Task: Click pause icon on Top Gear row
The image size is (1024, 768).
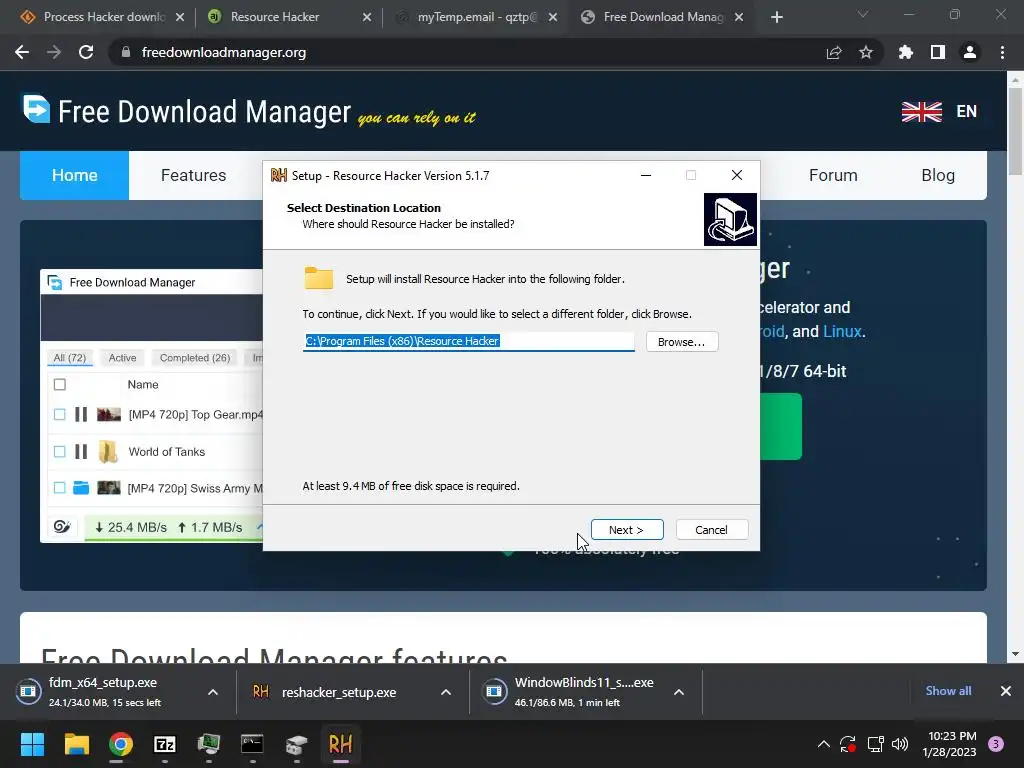Action: pos(81,415)
